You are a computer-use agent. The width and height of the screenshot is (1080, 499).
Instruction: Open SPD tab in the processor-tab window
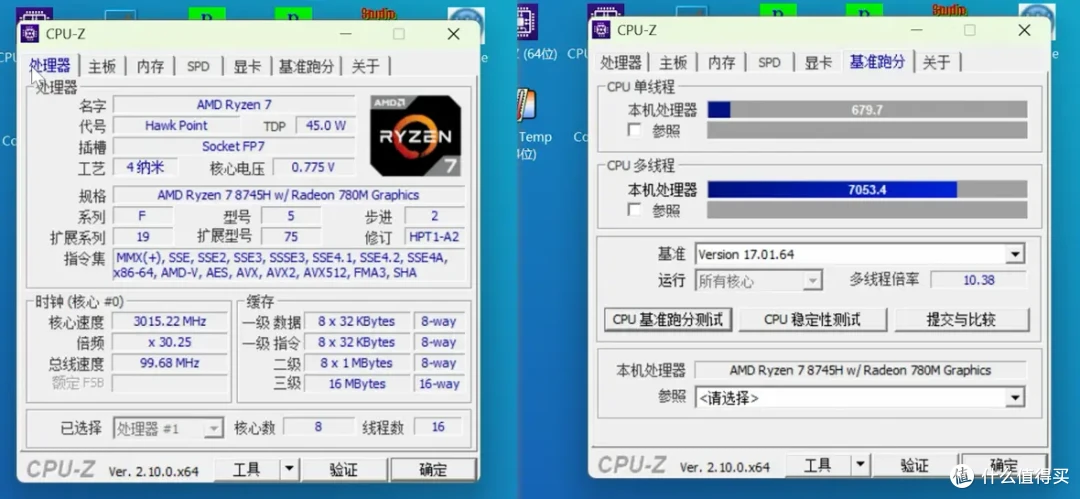pyautogui.click(x=198, y=66)
